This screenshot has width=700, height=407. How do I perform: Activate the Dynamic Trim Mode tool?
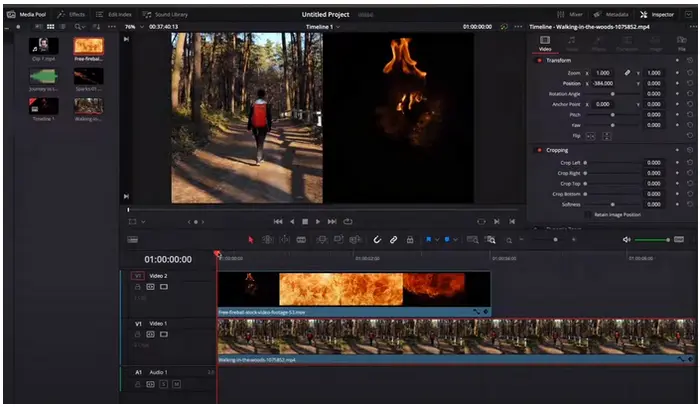[x=284, y=240]
